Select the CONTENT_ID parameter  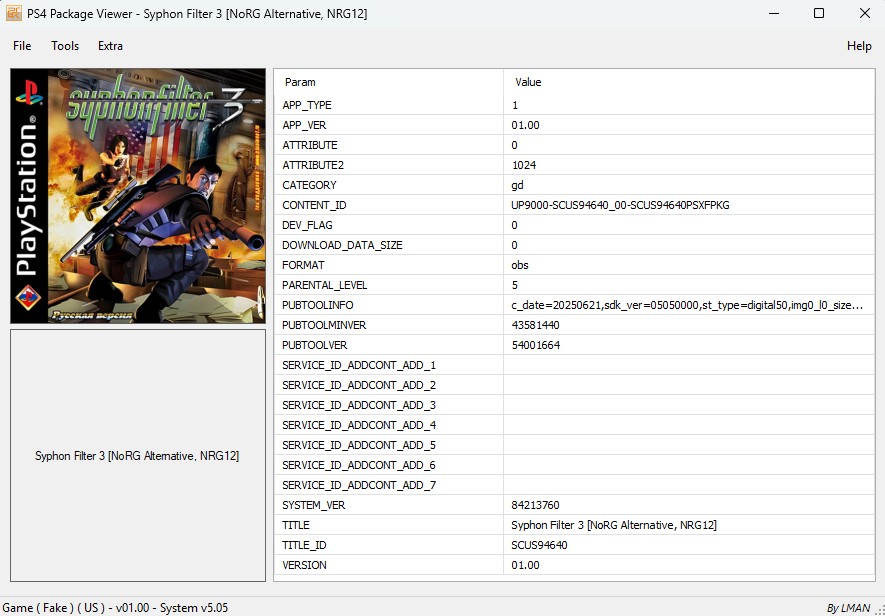coord(314,206)
